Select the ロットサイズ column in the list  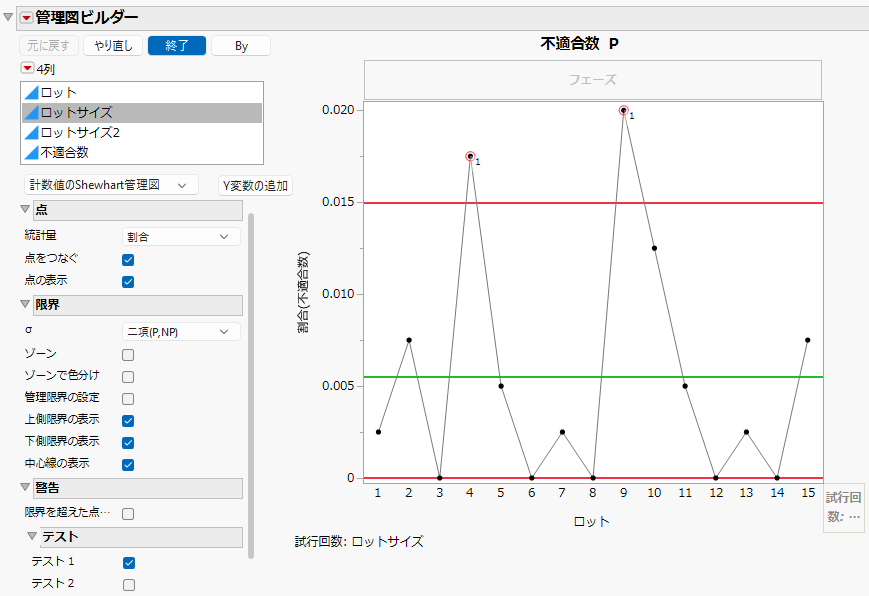pos(142,113)
